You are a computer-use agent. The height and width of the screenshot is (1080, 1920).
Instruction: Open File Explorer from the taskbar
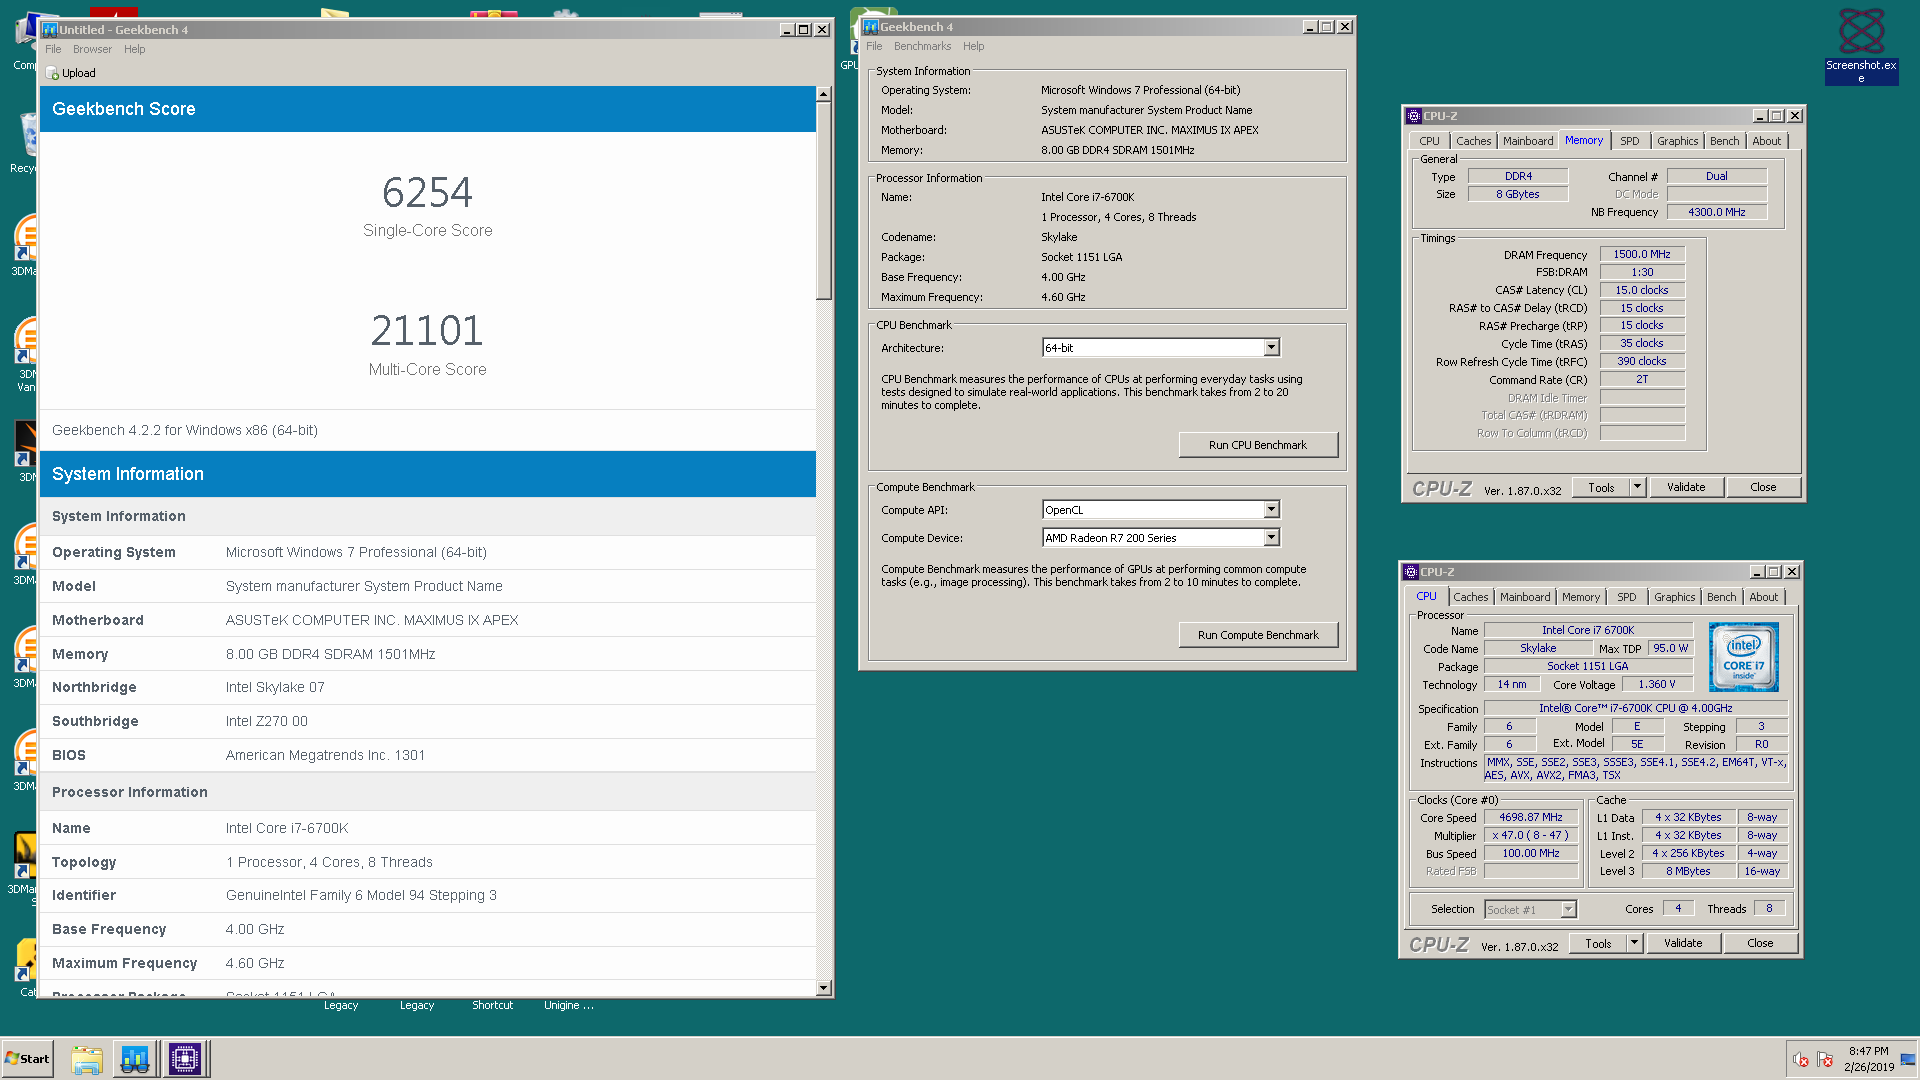(87, 1059)
